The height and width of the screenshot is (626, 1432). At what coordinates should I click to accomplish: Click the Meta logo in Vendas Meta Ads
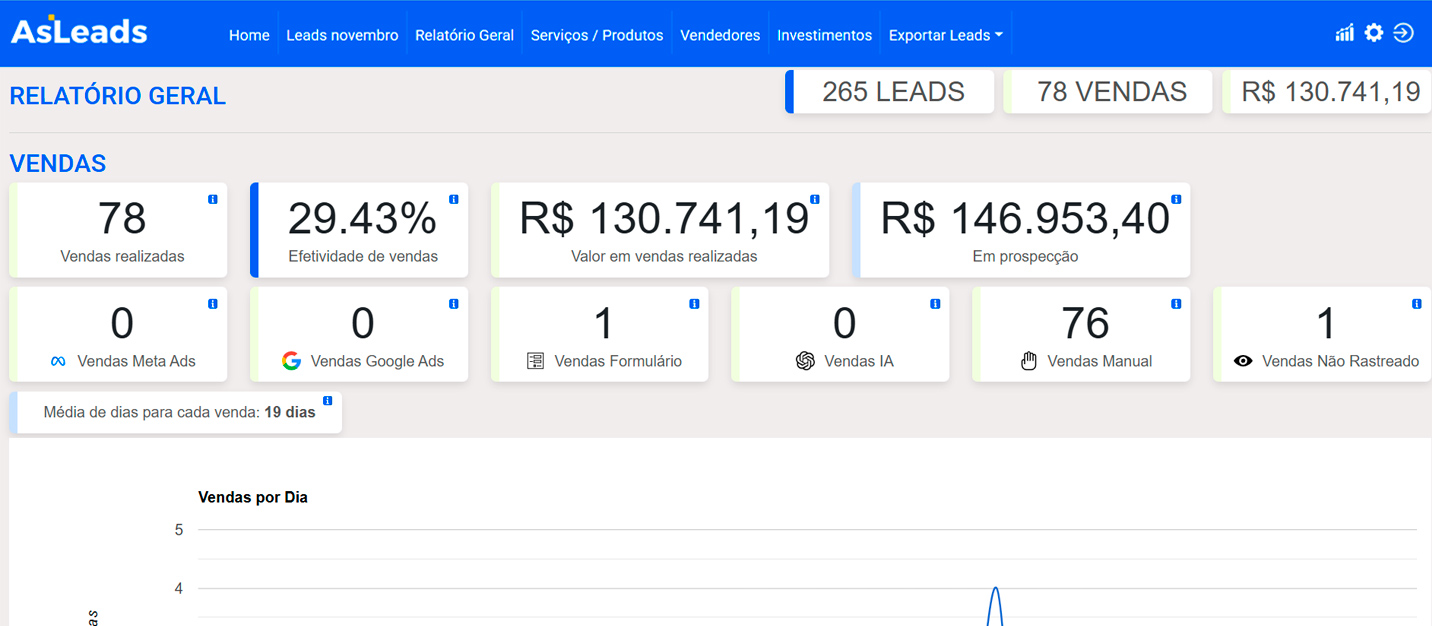coord(58,362)
